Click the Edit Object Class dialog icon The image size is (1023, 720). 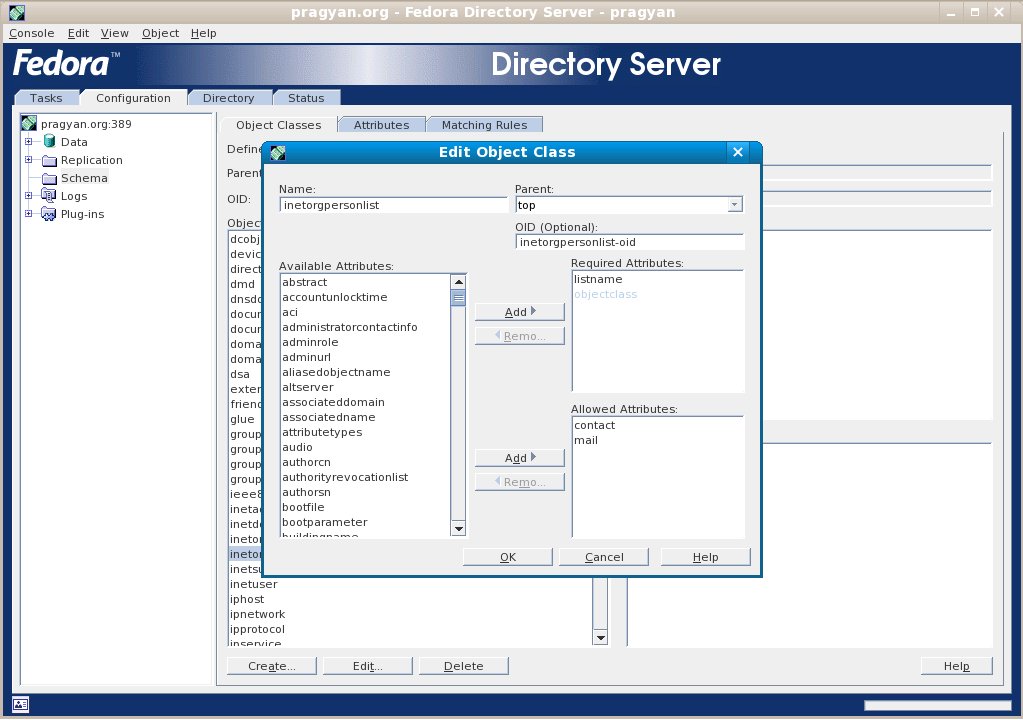pyautogui.click(x=278, y=153)
